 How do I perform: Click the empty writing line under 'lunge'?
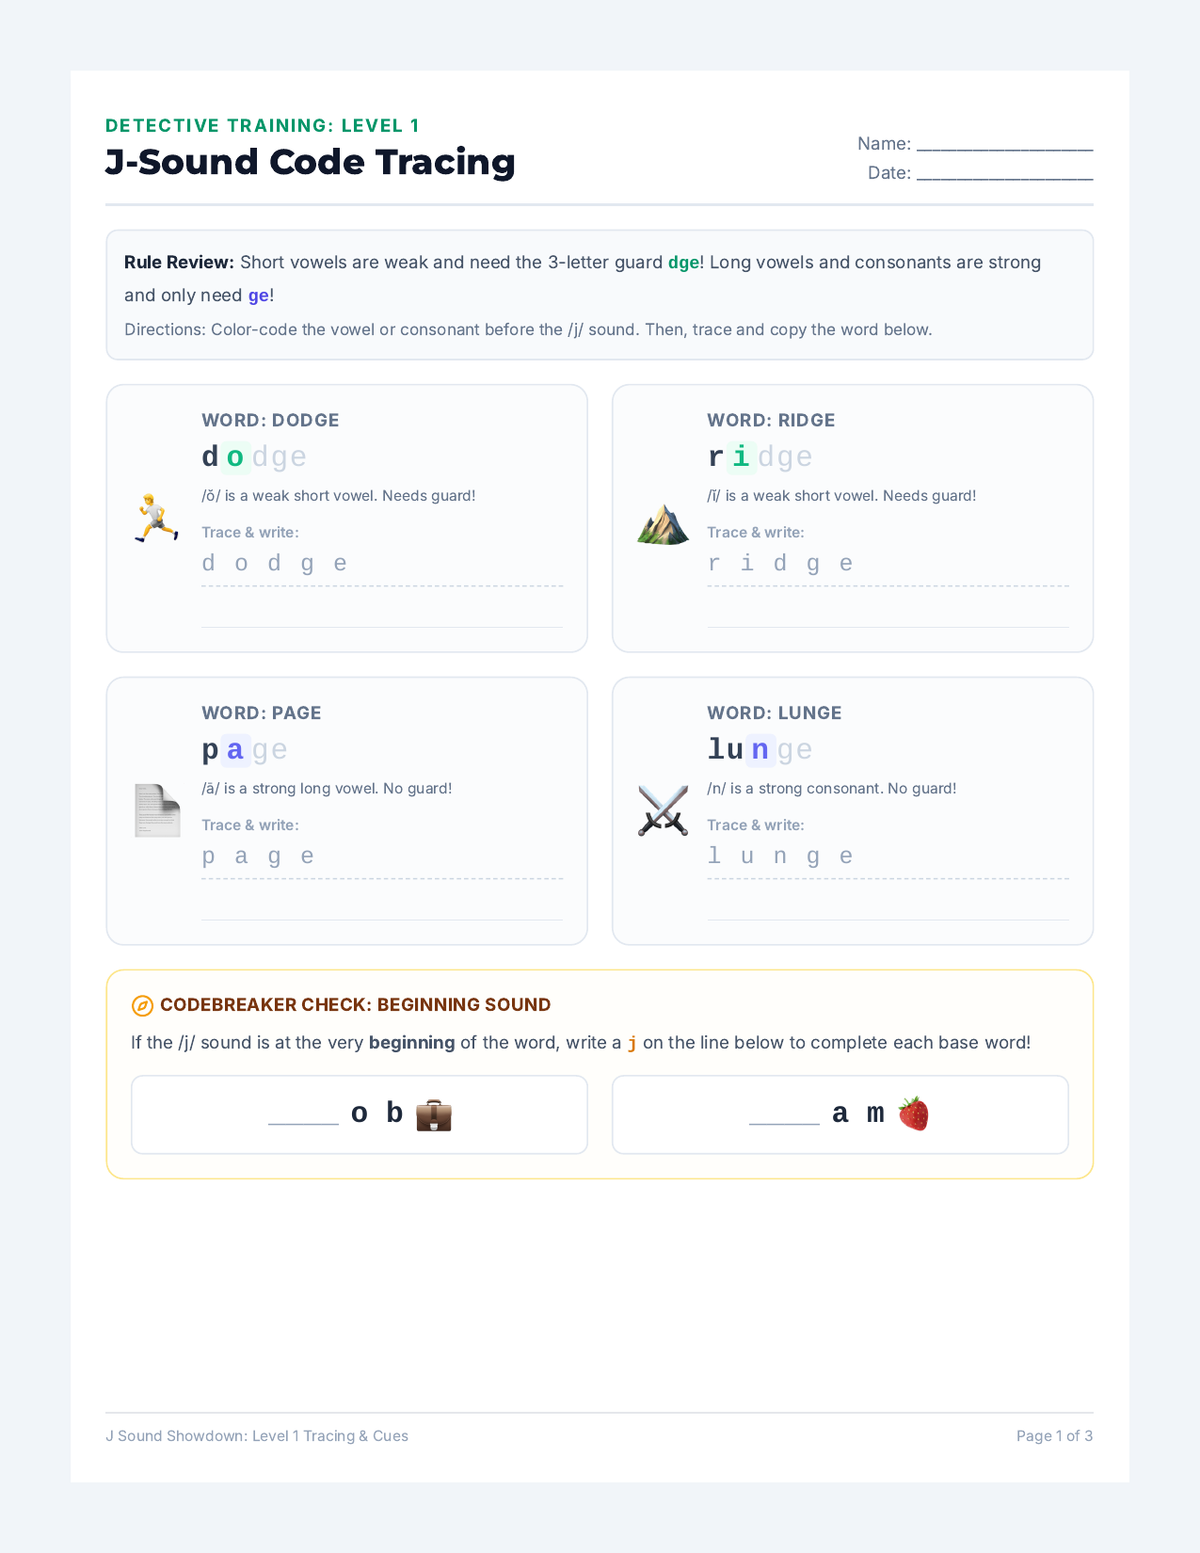click(888, 903)
